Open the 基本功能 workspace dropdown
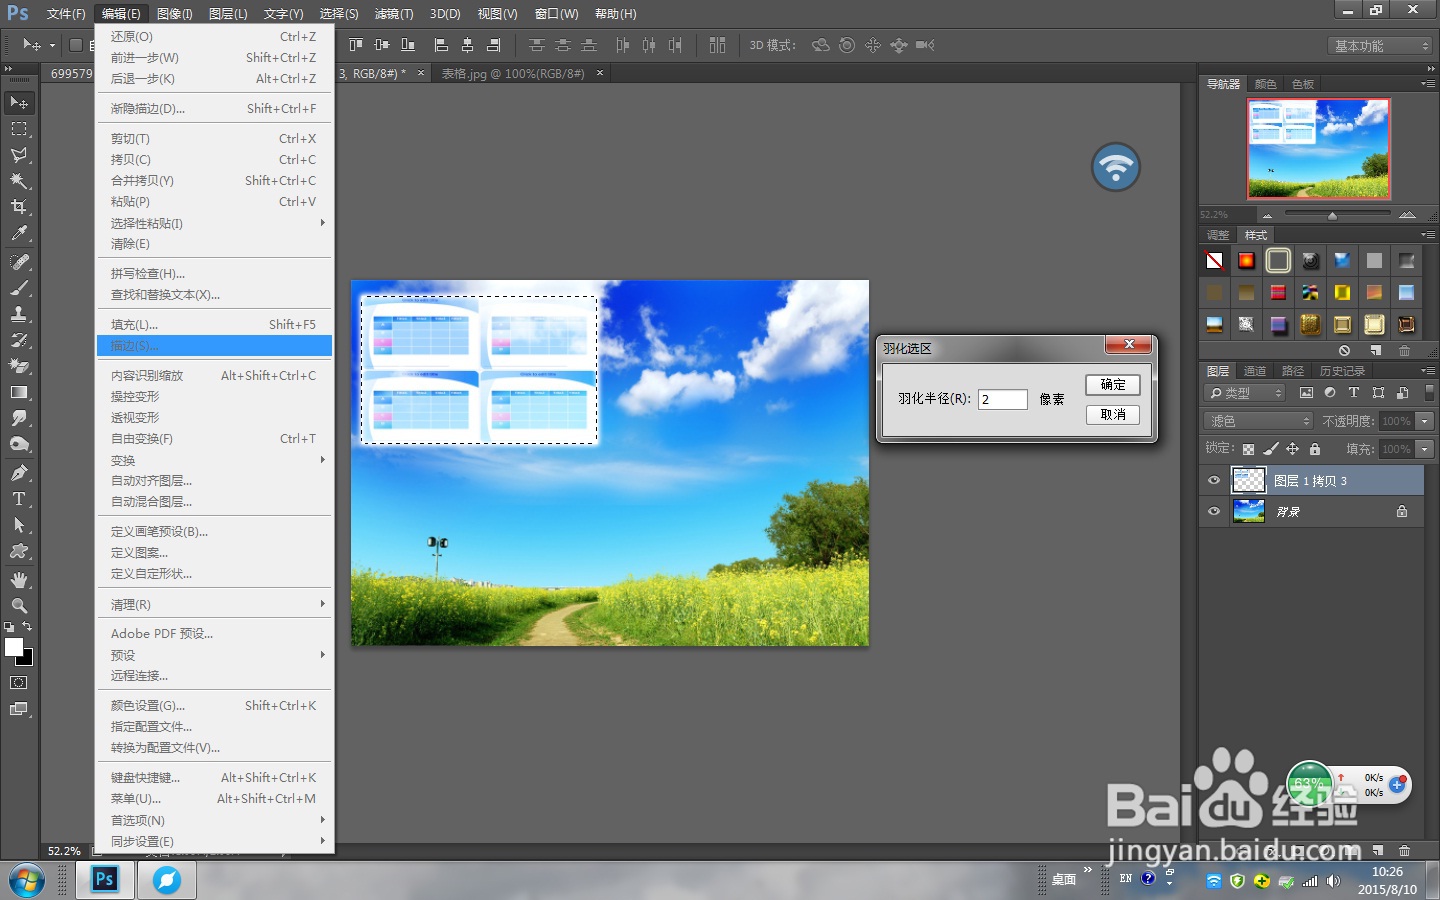 tap(1381, 46)
